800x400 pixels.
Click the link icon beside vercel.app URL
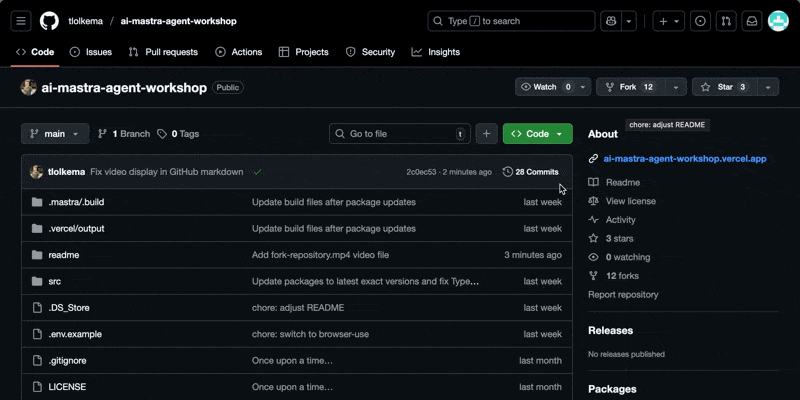coord(593,159)
